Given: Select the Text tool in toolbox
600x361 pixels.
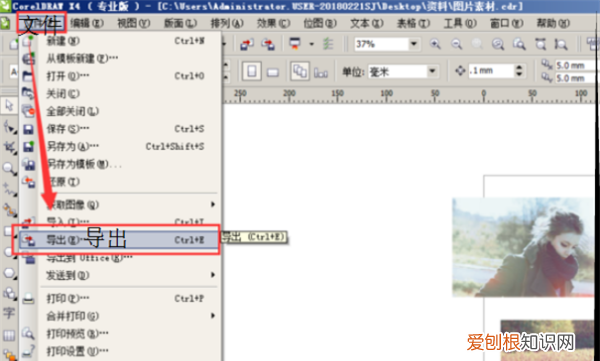Looking at the screenshot, I should 9,313.
